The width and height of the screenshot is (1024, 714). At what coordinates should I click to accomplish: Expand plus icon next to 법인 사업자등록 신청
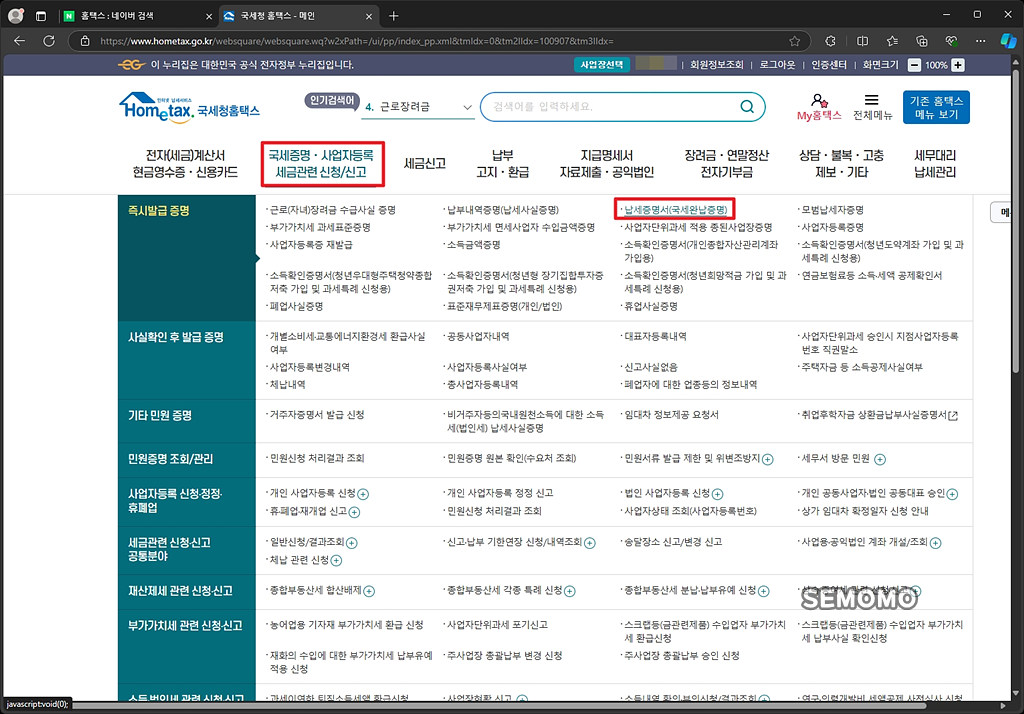pyautogui.click(x=717, y=494)
